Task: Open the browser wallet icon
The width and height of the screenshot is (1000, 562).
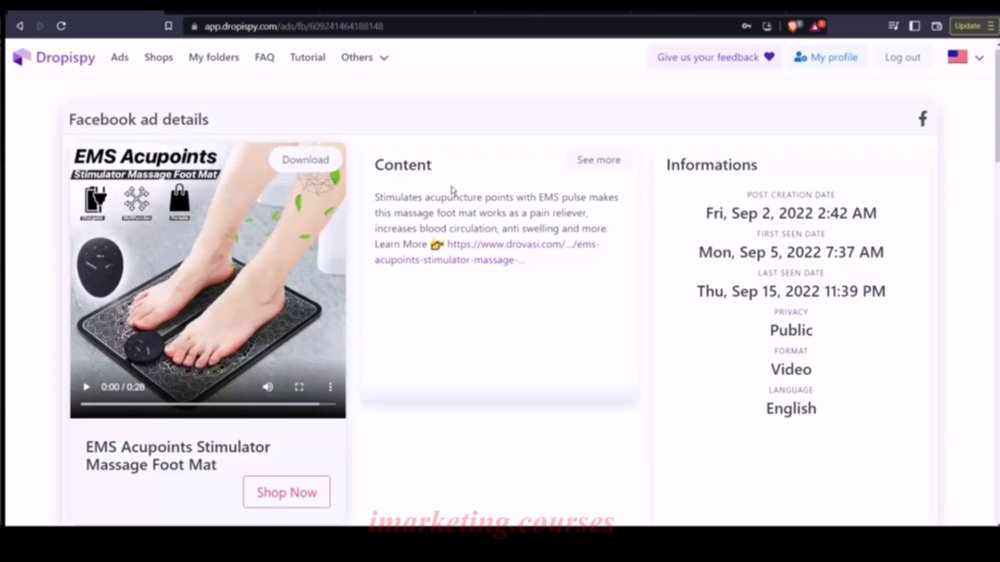Action: pos(936,26)
